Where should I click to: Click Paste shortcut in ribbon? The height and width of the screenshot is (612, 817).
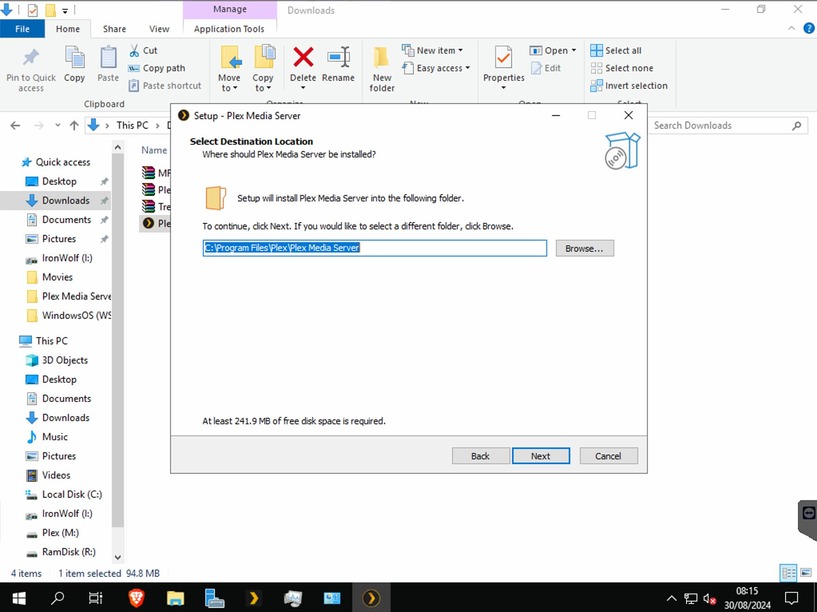point(165,85)
